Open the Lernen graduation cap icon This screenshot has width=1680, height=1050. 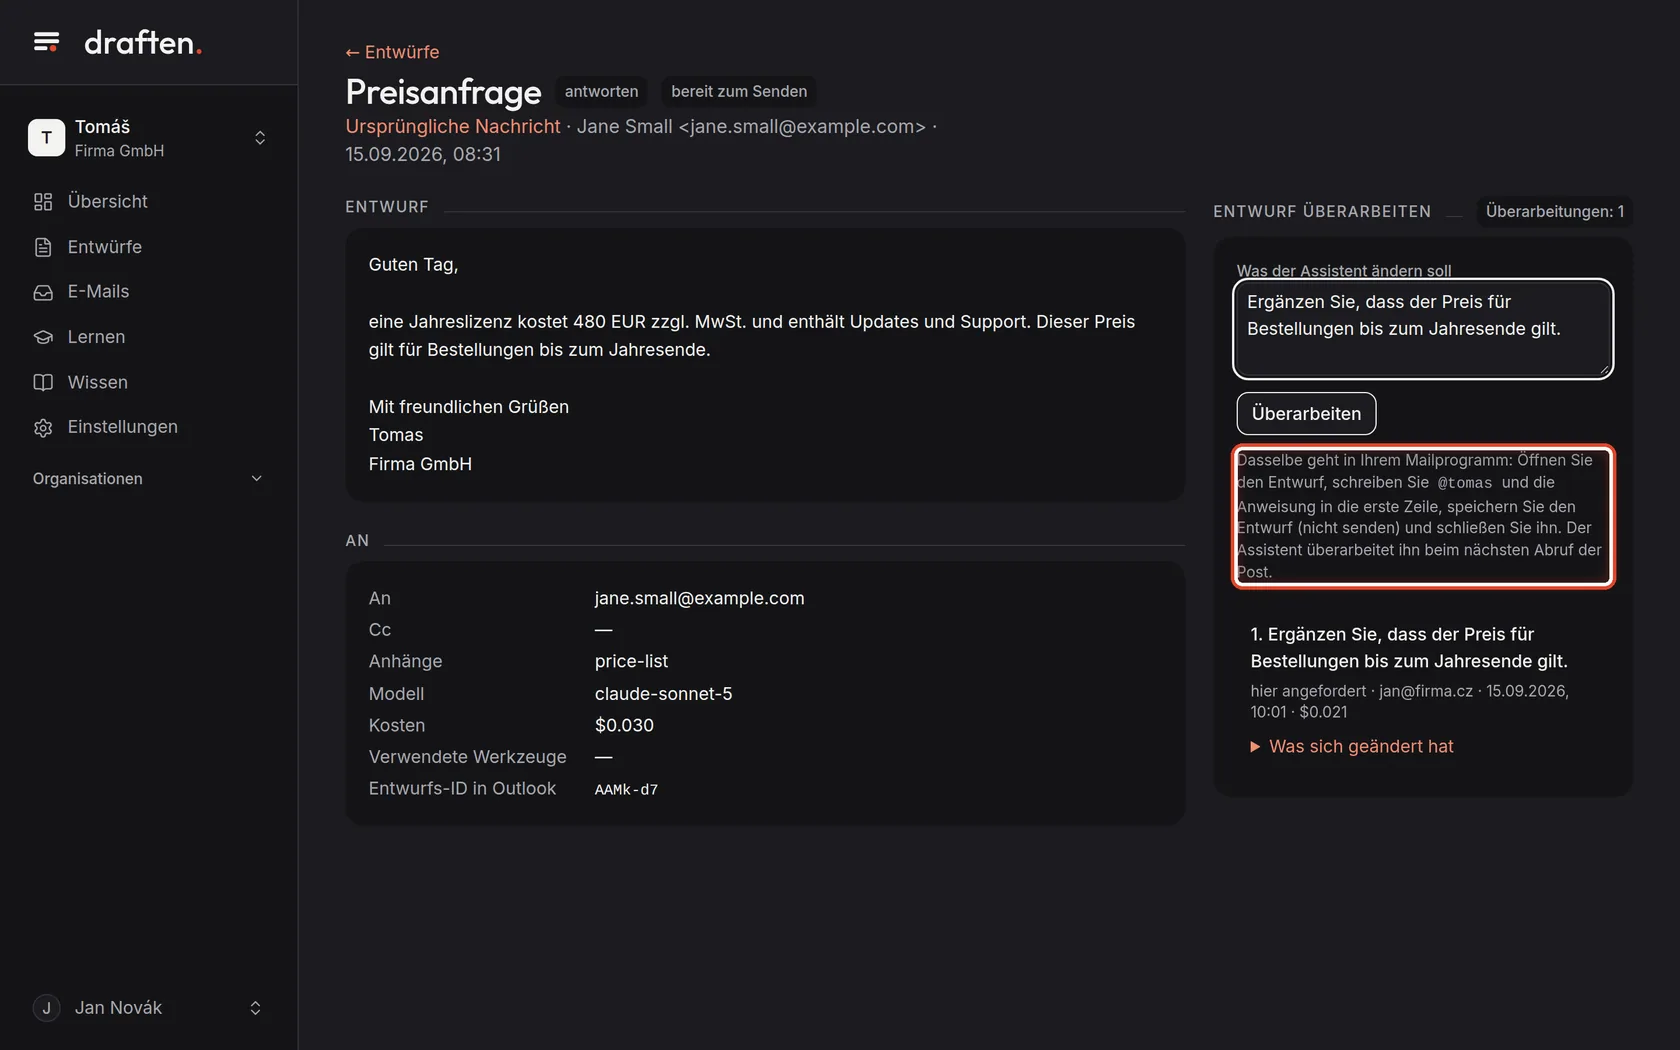coord(43,337)
